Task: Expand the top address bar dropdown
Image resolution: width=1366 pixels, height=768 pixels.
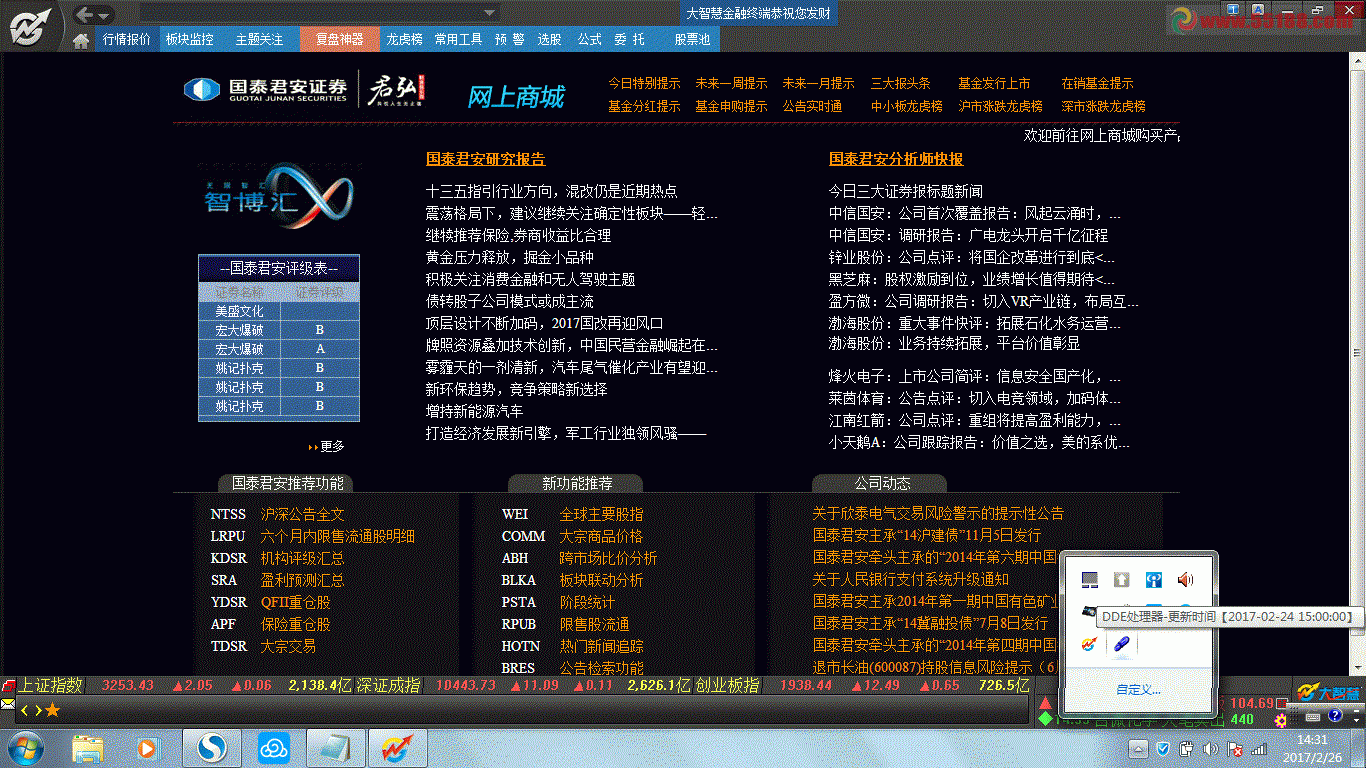Action: (x=489, y=13)
